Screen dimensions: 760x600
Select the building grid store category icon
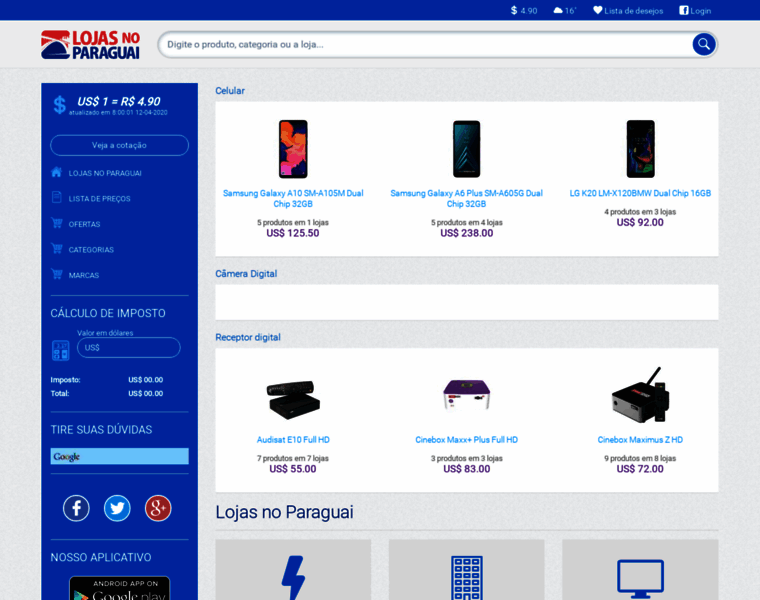click(x=467, y=578)
